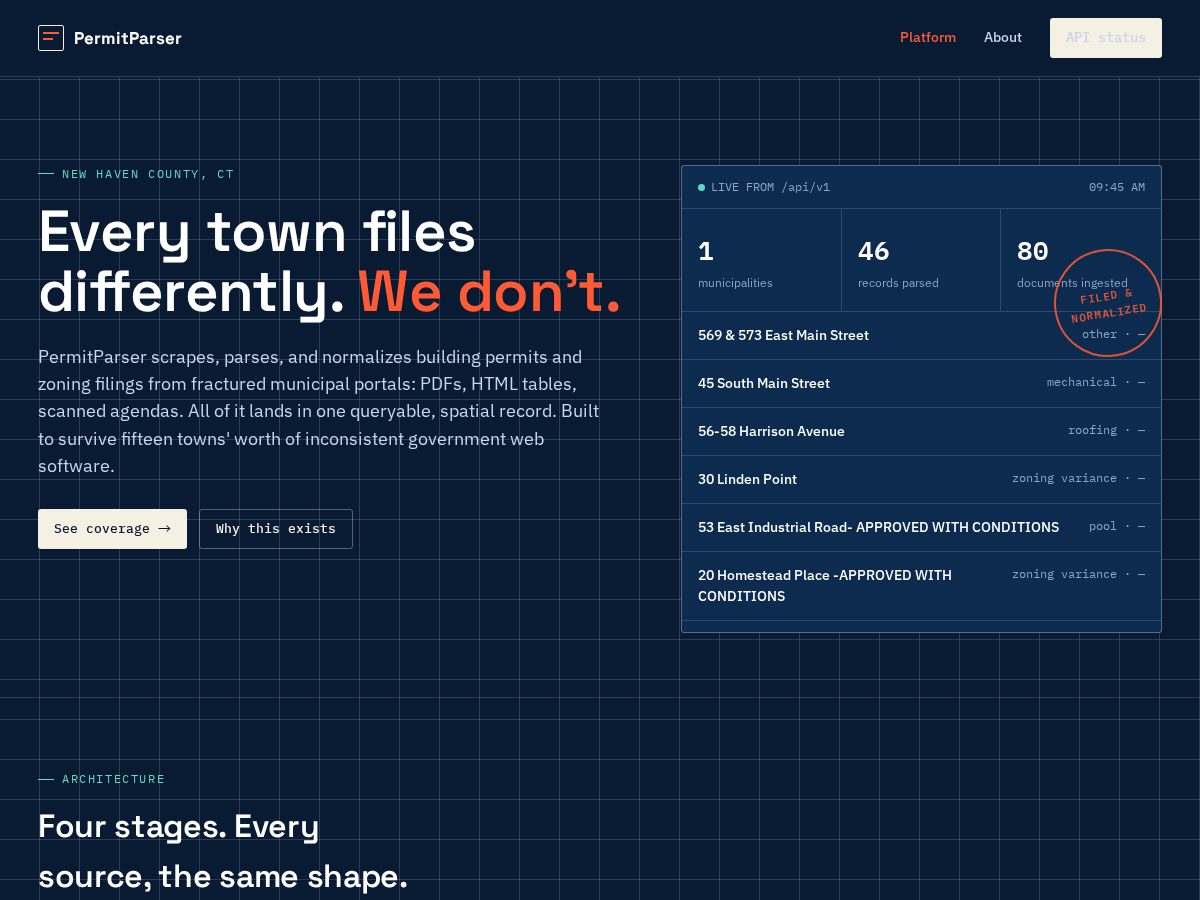Screen dimensions: 1200x900
Task: Select the 45 South Main Street row
Action: click(921, 384)
